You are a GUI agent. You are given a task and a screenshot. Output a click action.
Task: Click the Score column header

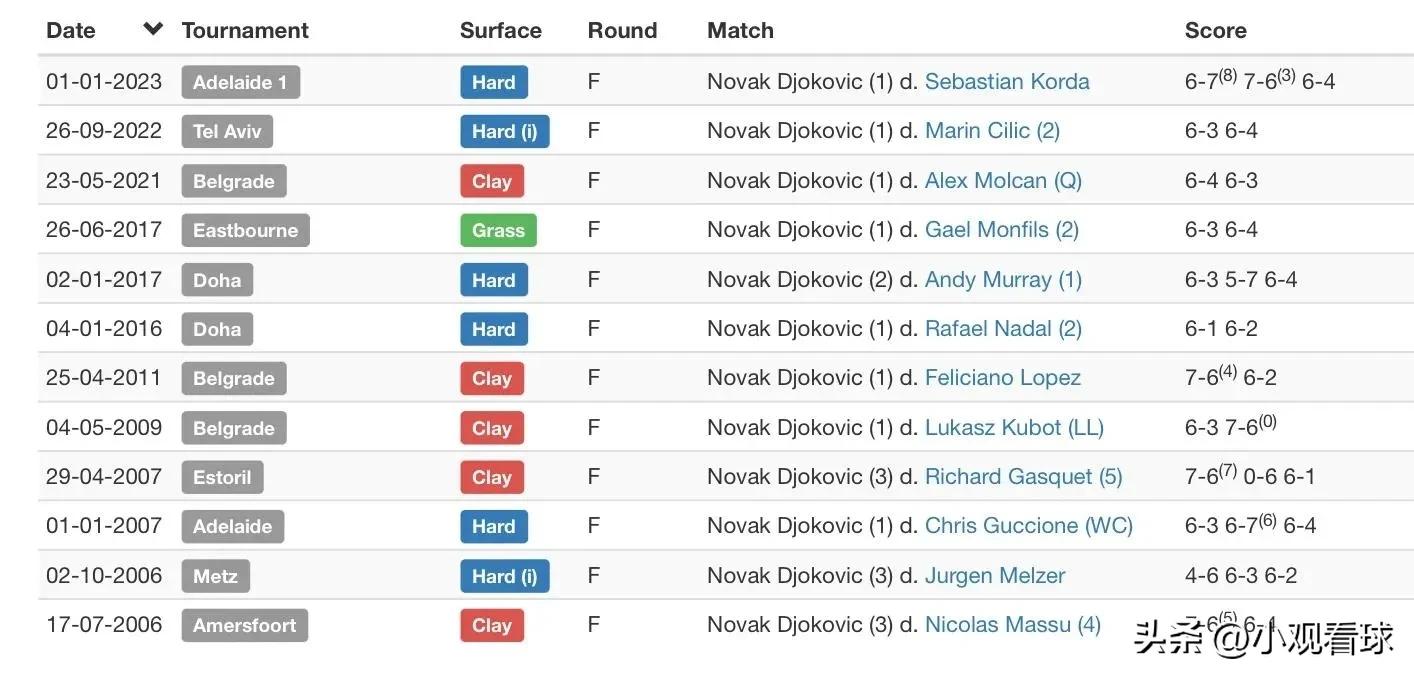coord(1215,30)
